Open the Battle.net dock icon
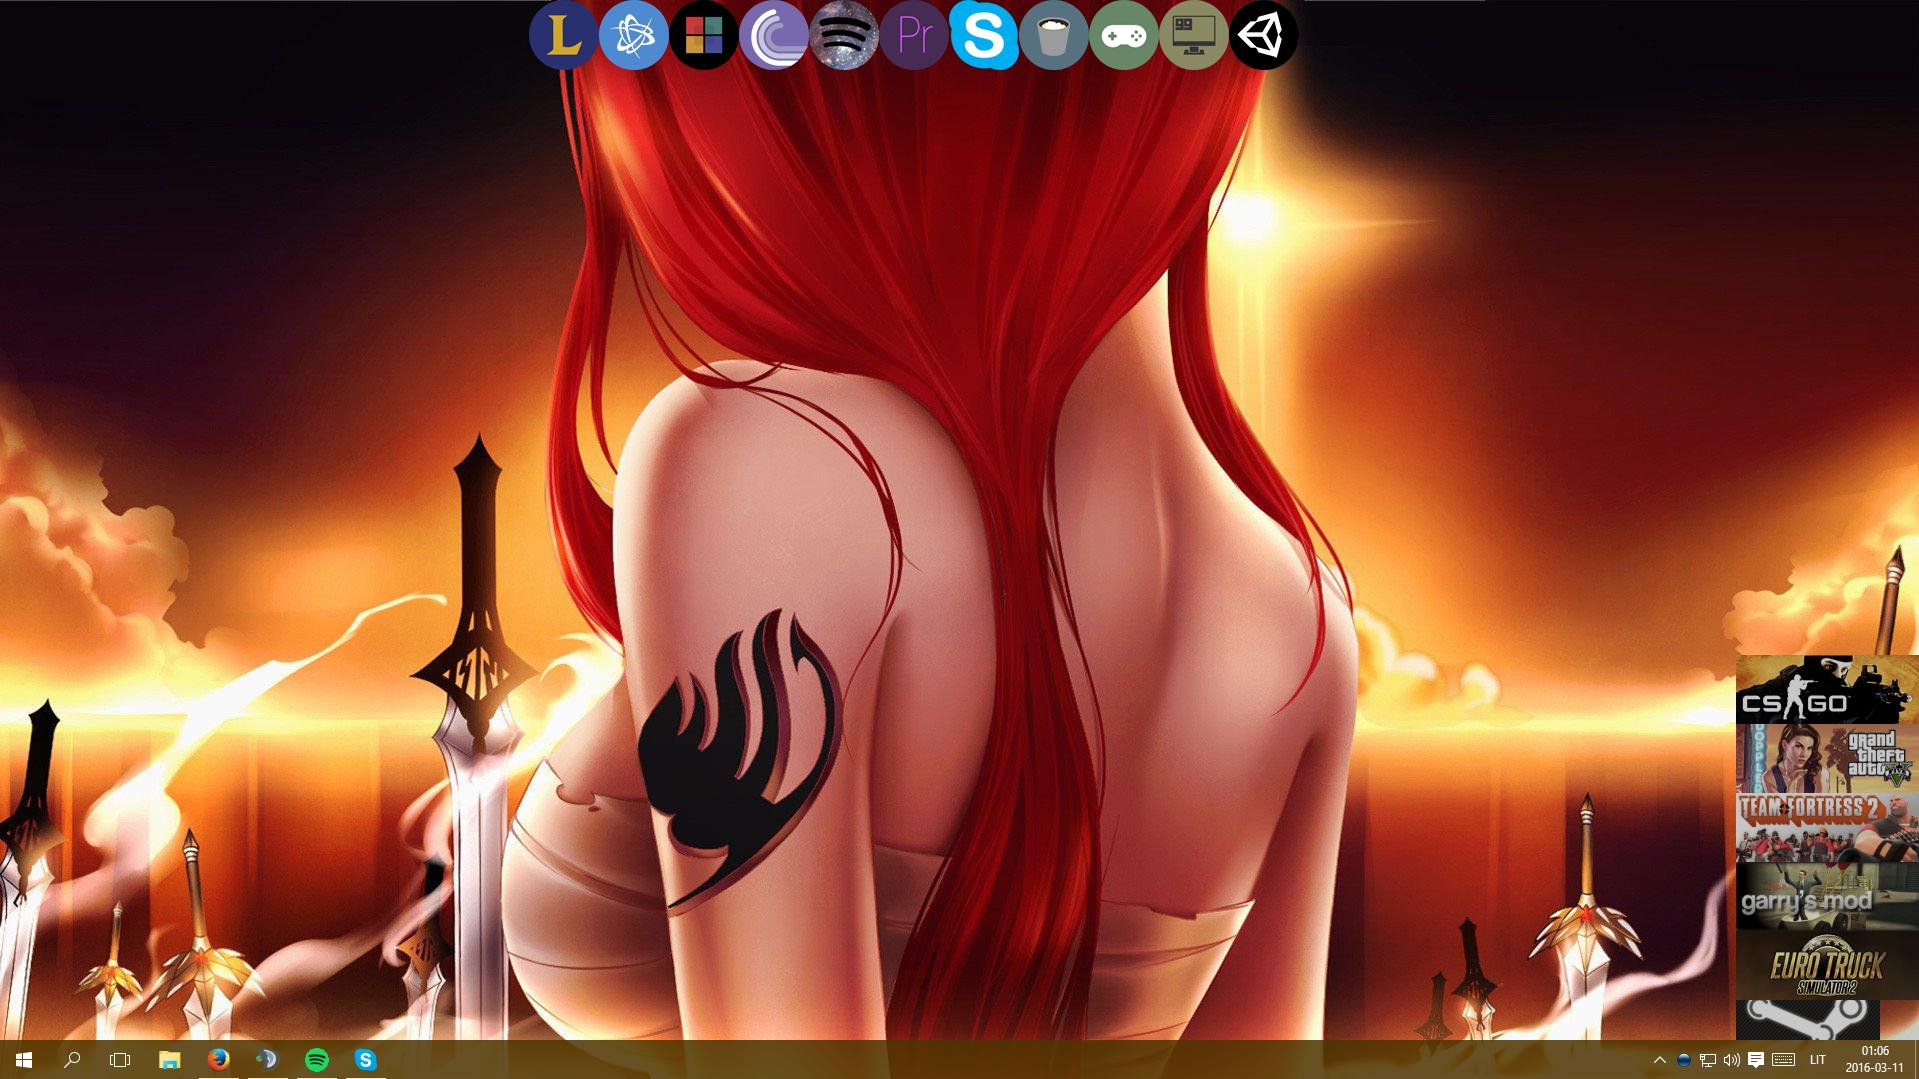The image size is (1919, 1079). coord(633,35)
